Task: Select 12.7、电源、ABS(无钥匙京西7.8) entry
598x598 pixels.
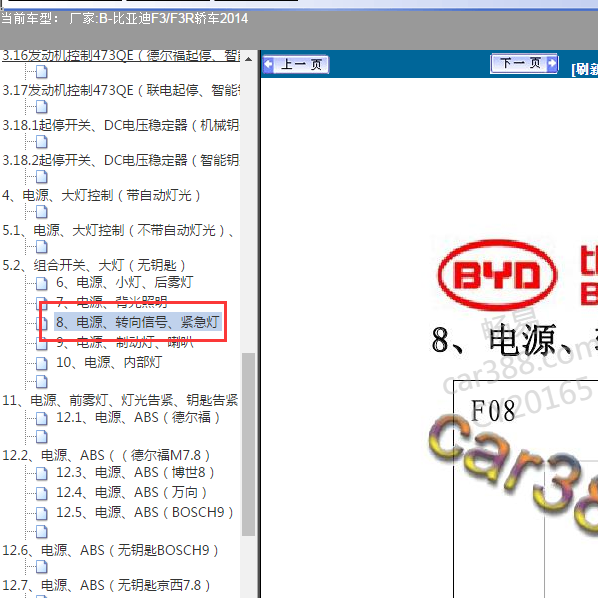Action: pos(106,585)
